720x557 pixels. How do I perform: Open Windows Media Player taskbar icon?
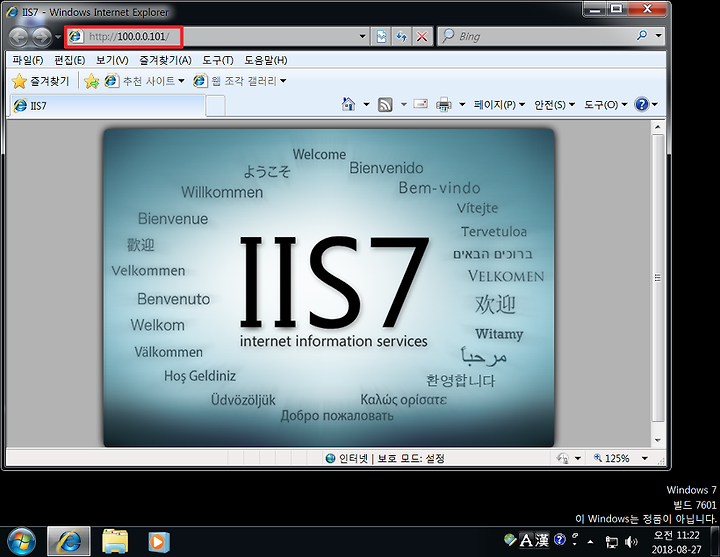tap(158, 542)
